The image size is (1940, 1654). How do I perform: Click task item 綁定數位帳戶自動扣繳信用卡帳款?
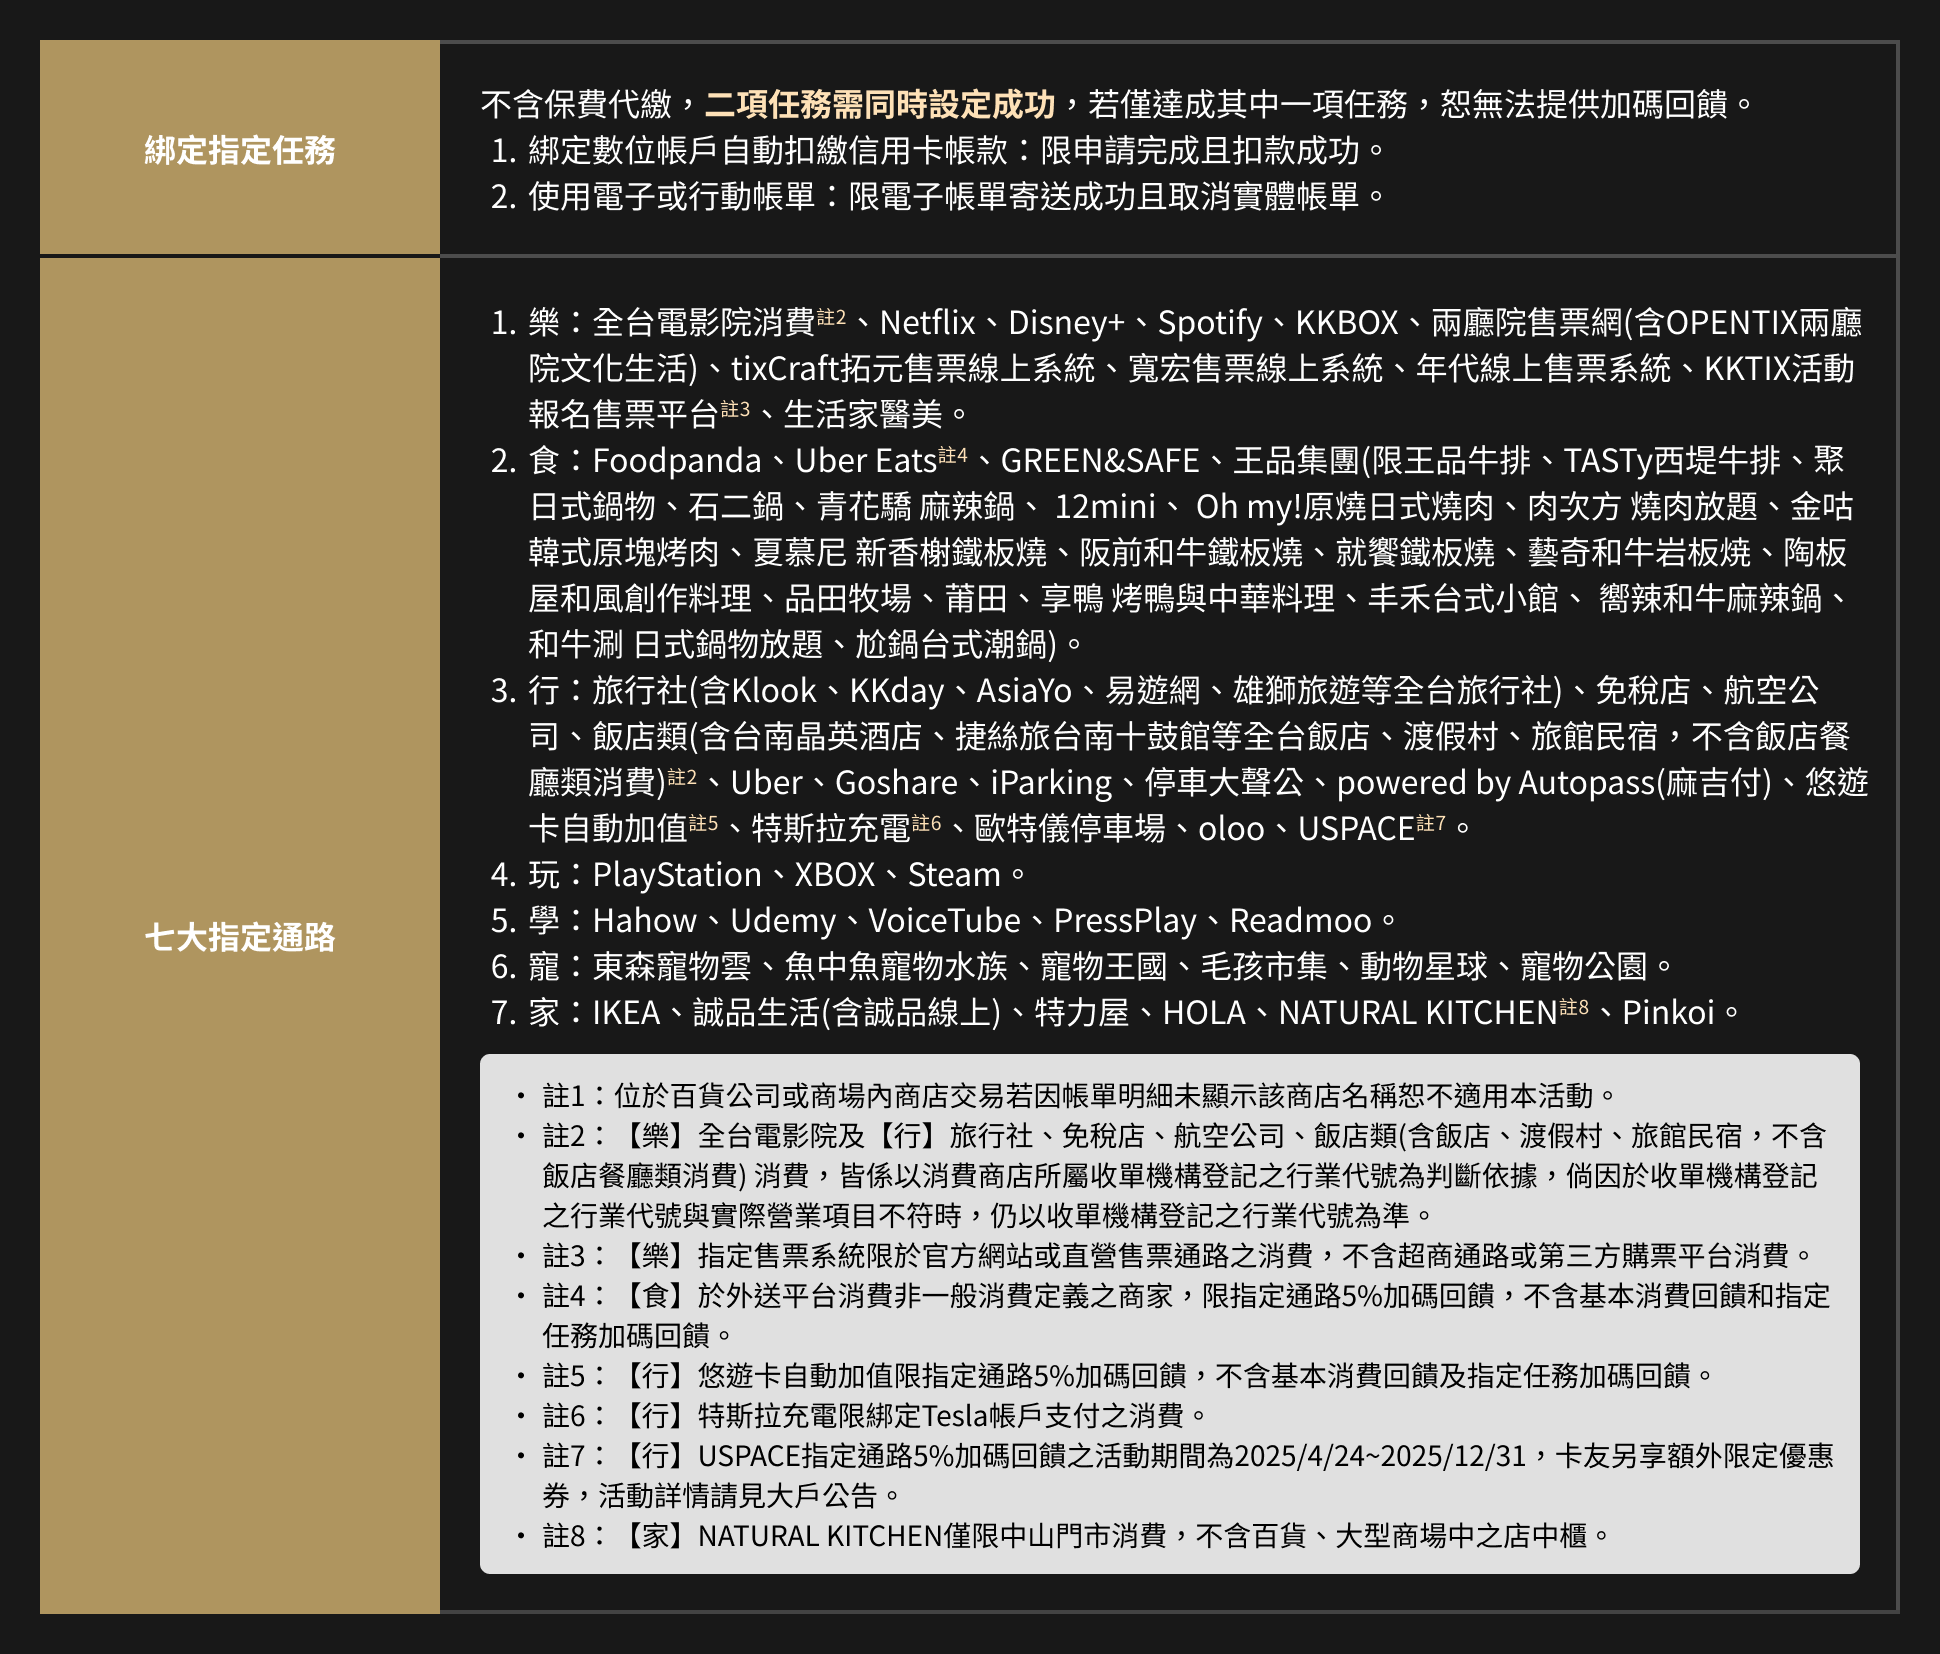click(x=768, y=151)
